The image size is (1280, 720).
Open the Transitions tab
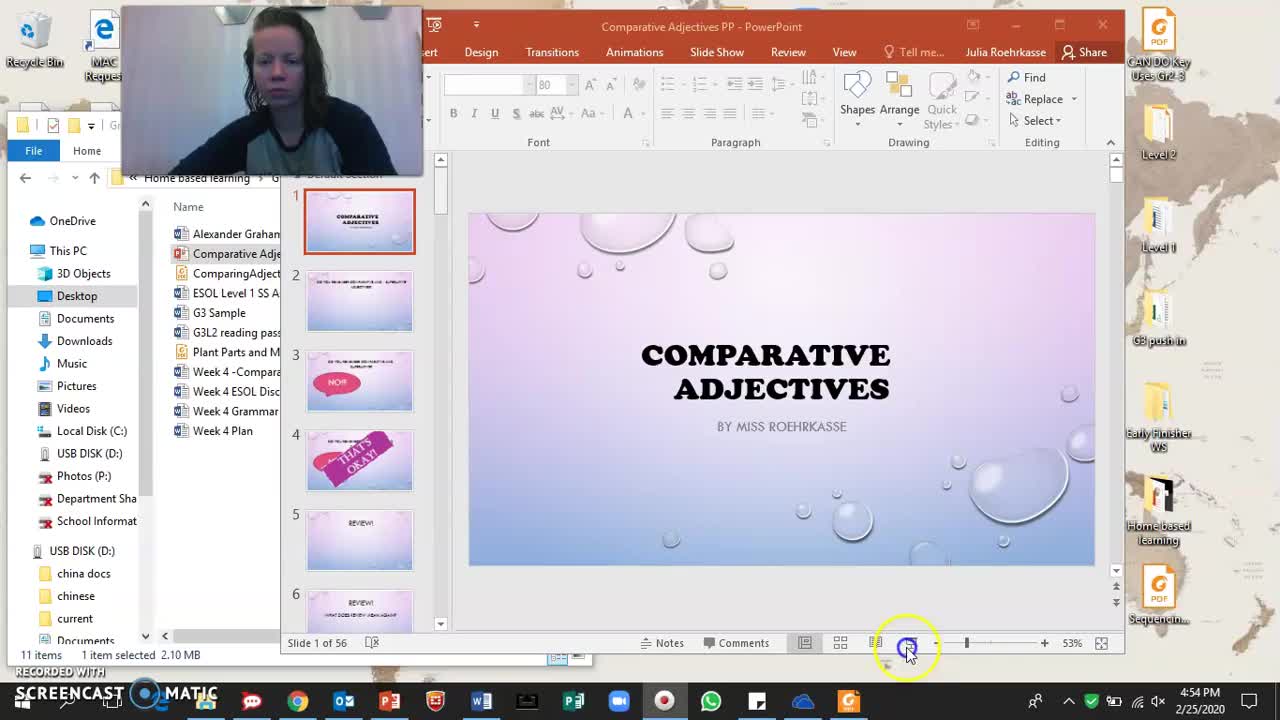point(552,52)
